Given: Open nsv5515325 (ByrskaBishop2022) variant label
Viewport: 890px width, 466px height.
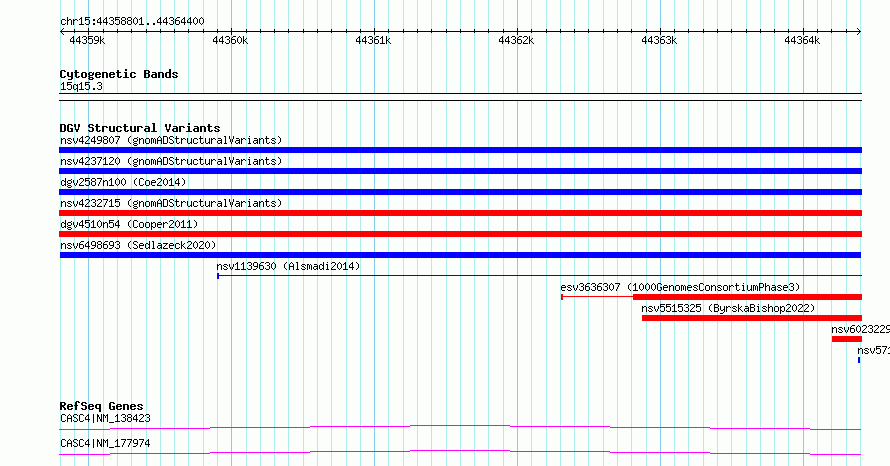Looking at the screenshot, I should (728, 308).
